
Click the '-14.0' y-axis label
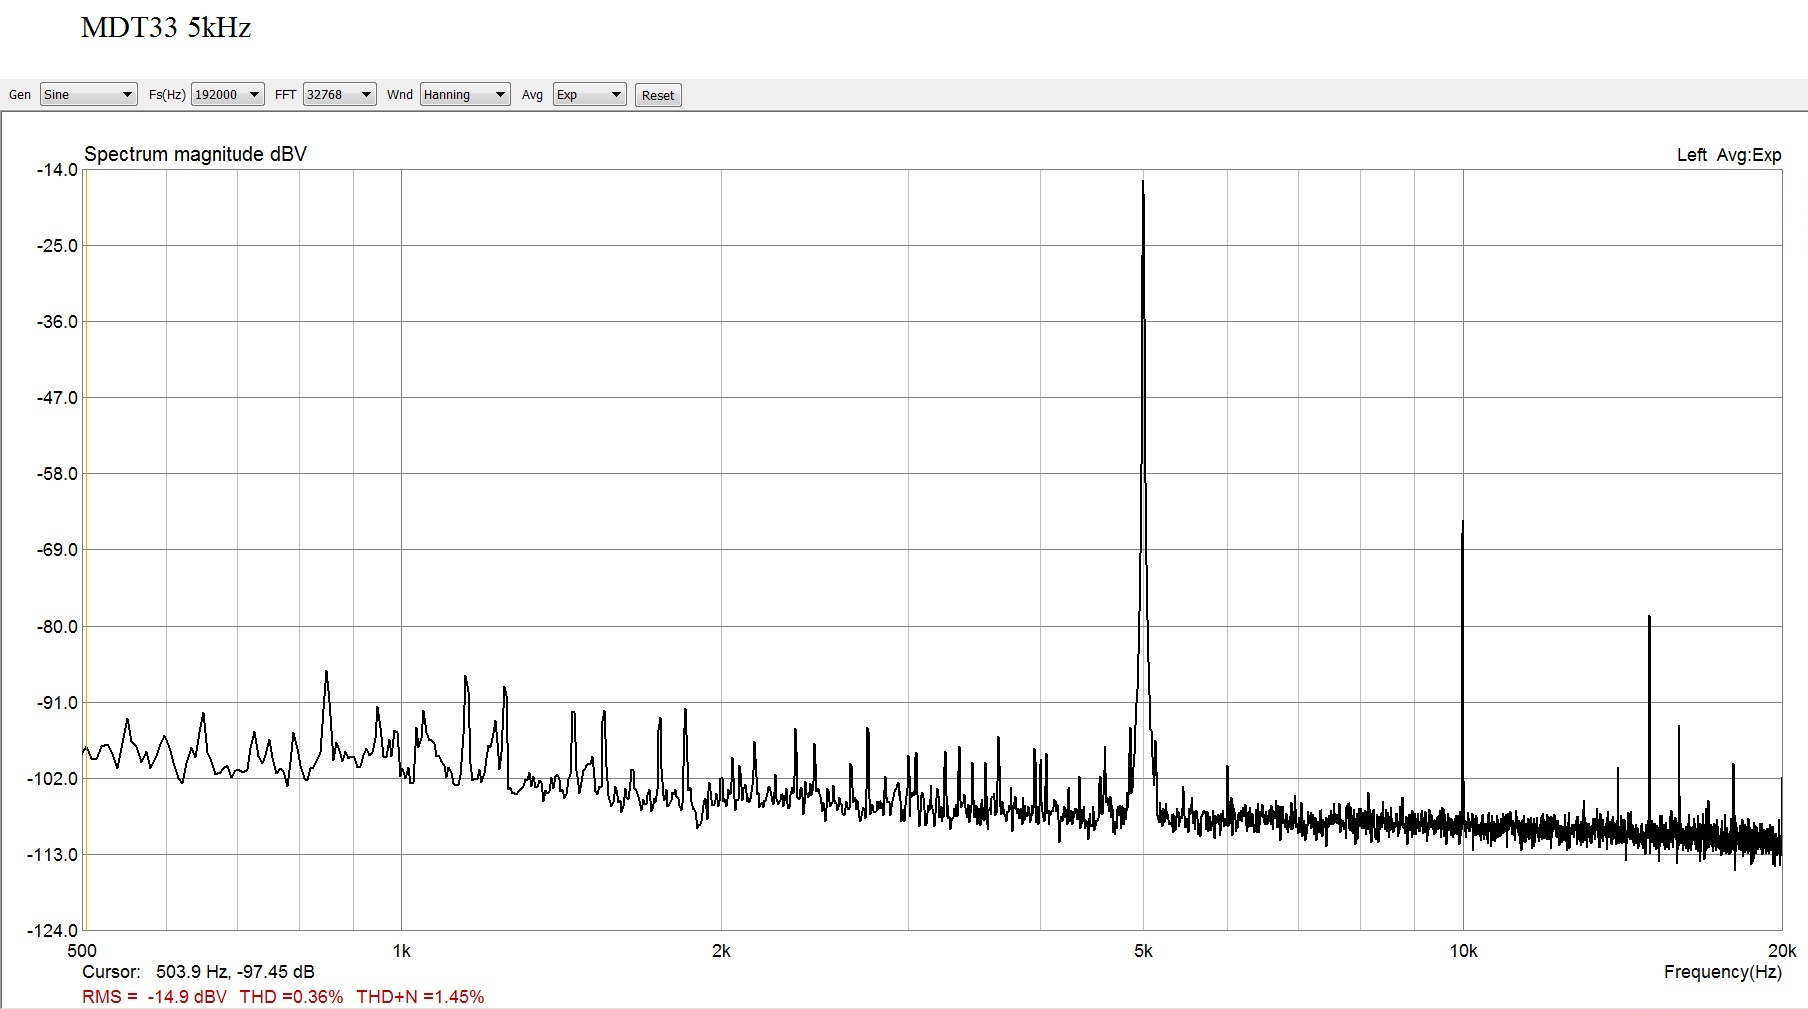[x=57, y=170]
